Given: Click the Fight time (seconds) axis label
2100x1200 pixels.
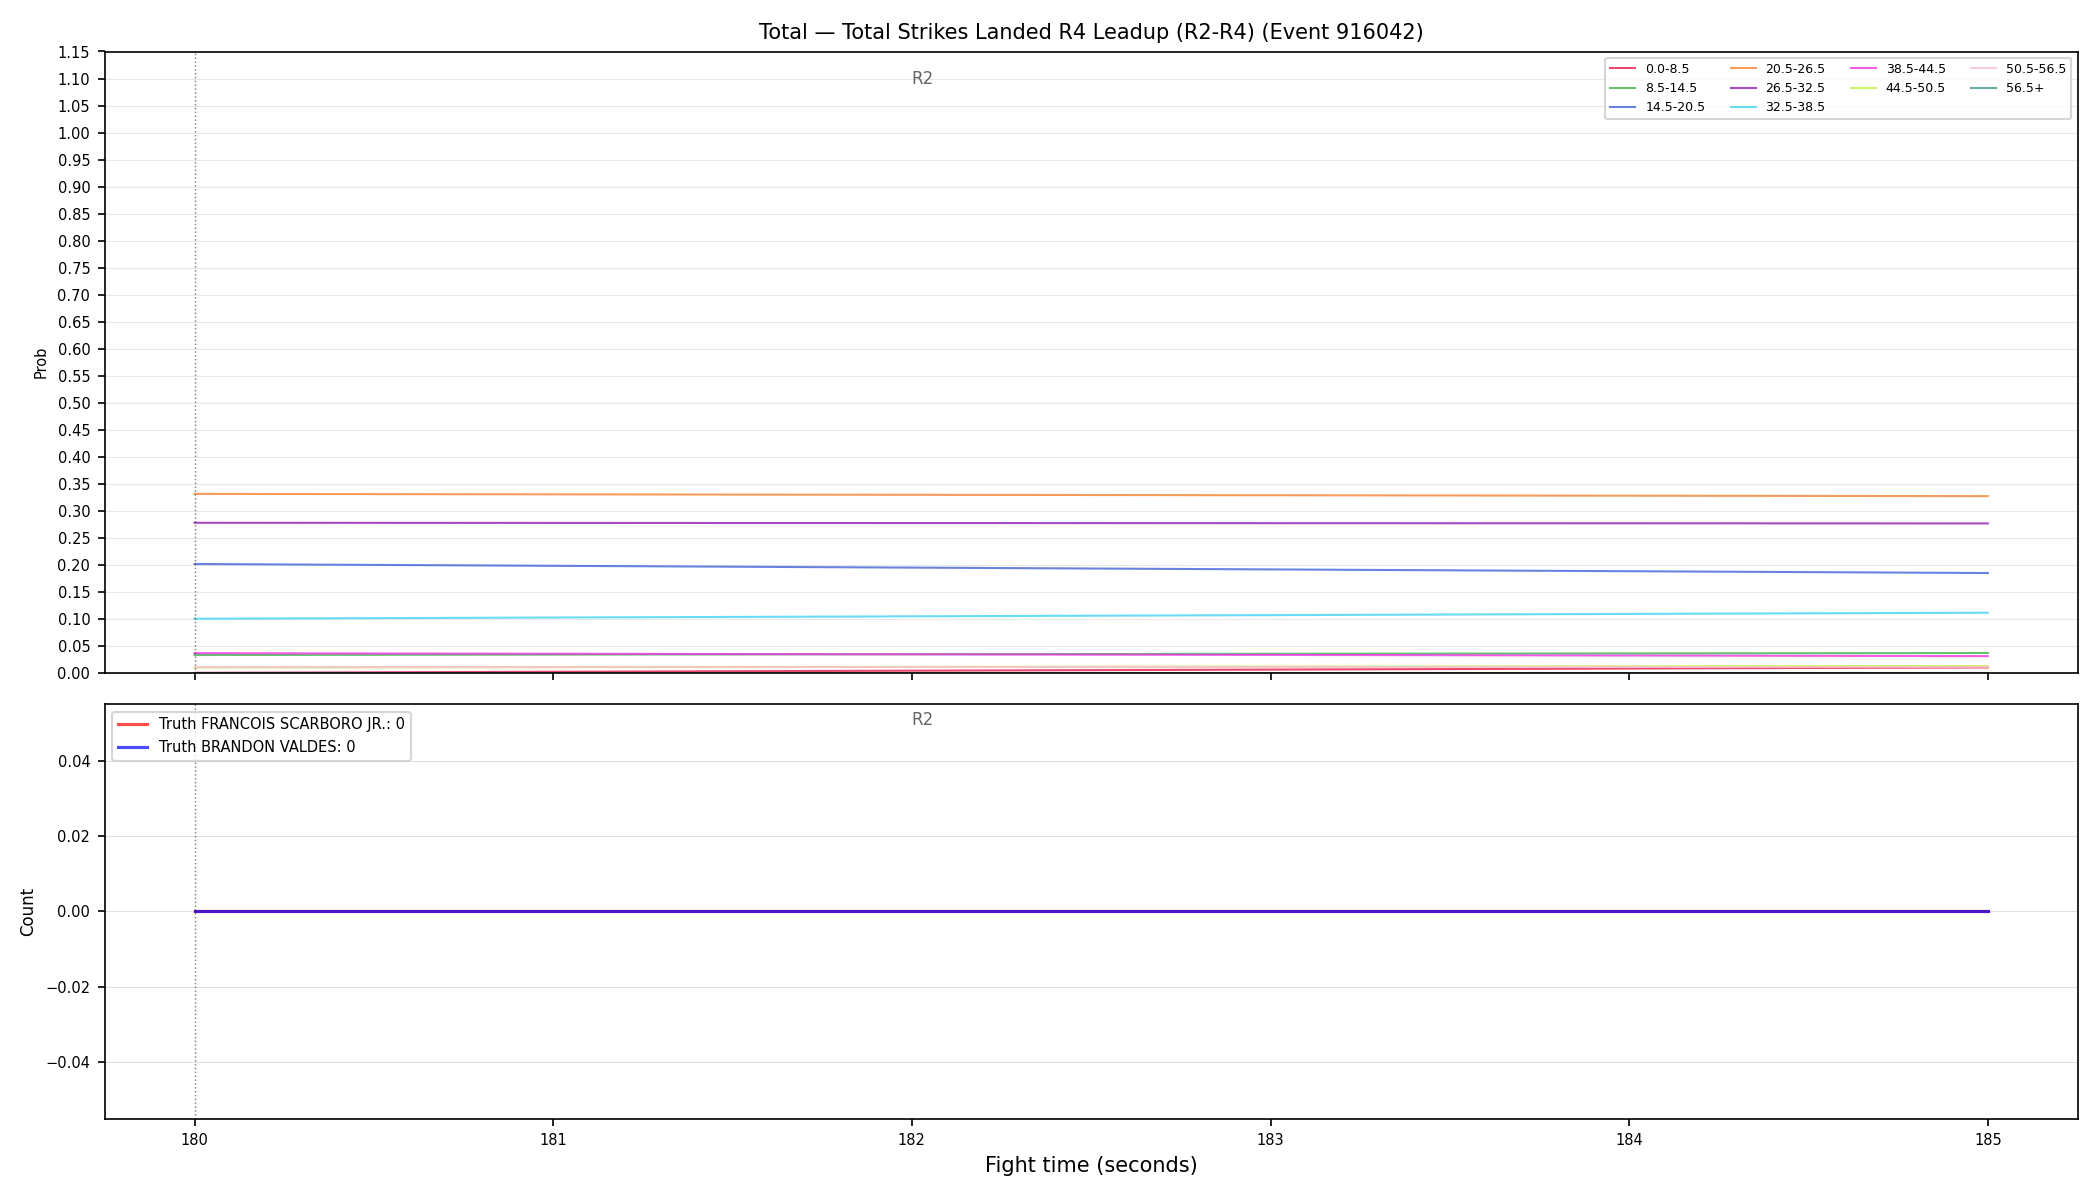Looking at the screenshot, I should 1091,1165.
